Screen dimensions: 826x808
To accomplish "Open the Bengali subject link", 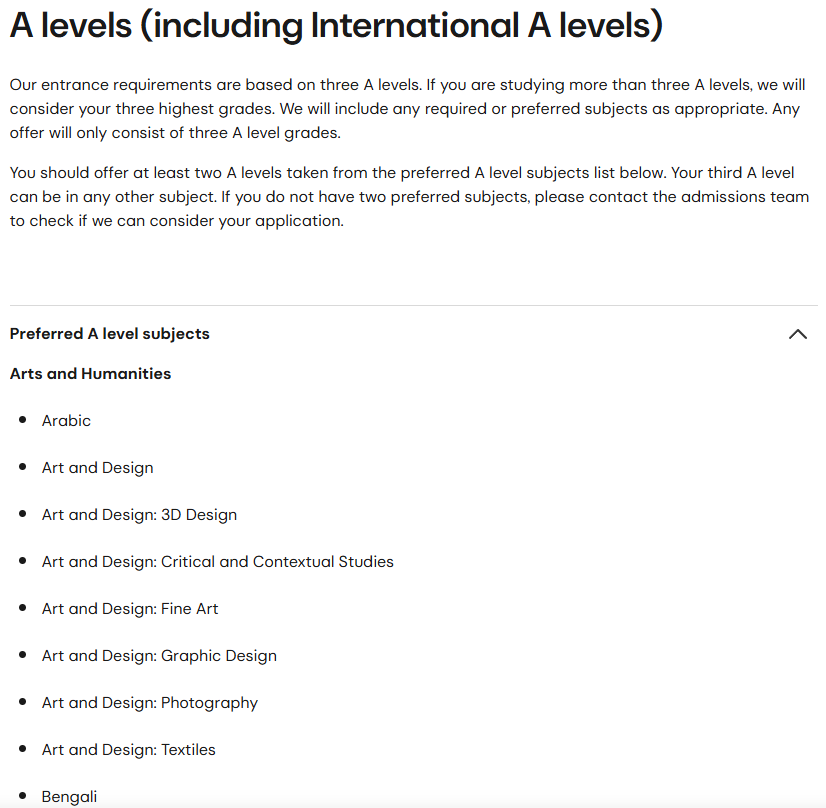I will [x=69, y=796].
